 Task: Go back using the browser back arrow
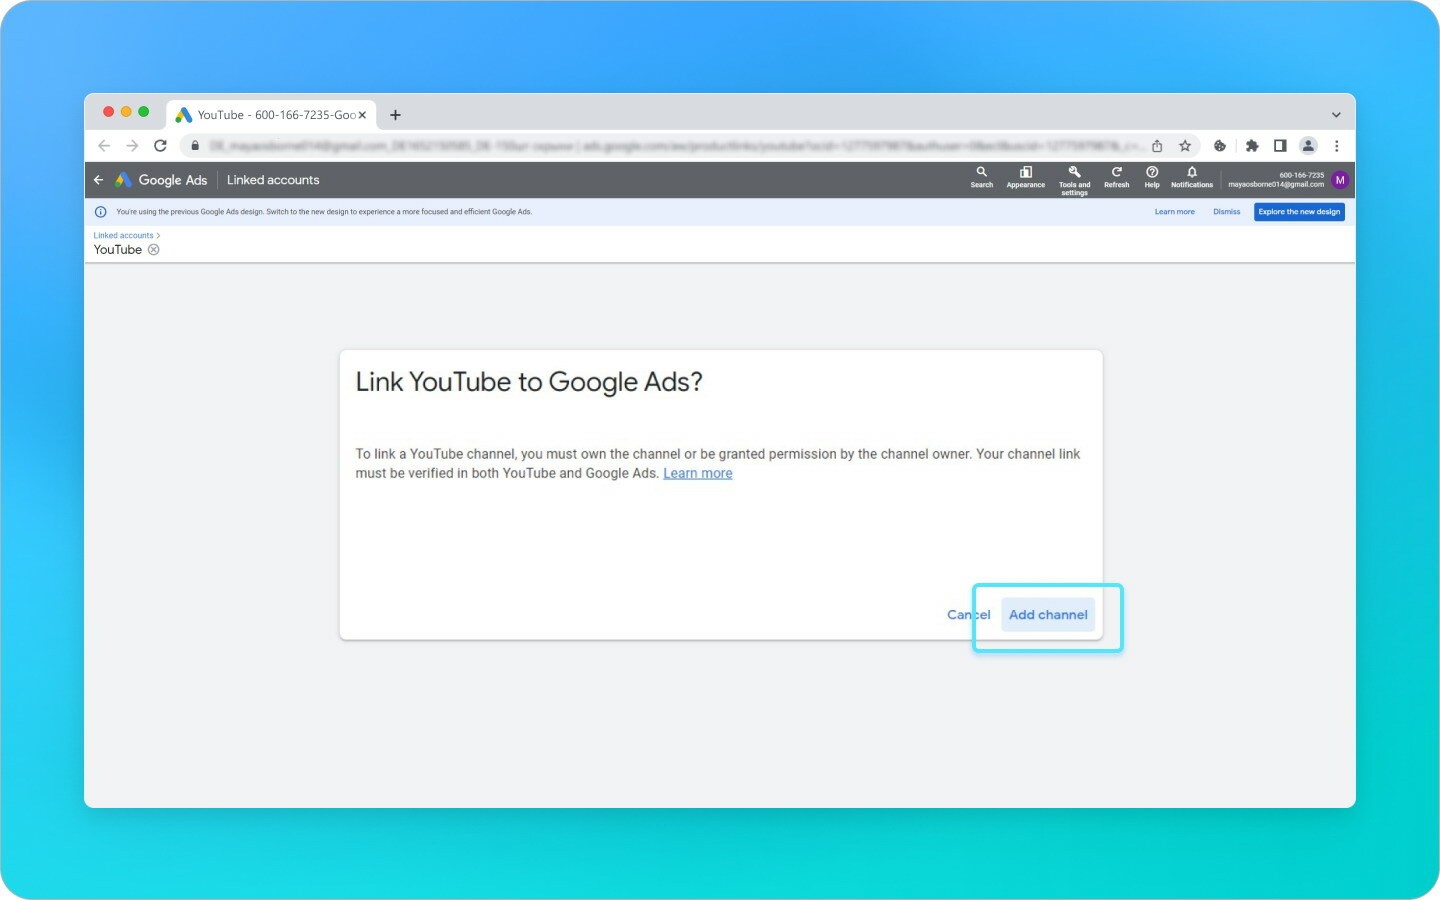[104, 146]
